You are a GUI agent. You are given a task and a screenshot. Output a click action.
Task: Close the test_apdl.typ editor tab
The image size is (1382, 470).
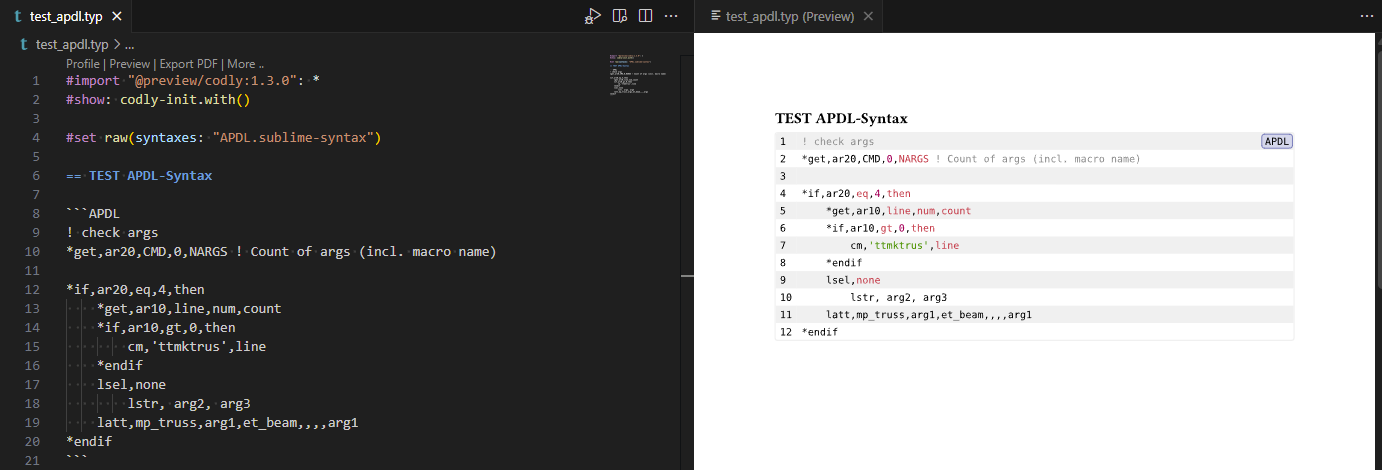pyautogui.click(x=116, y=17)
